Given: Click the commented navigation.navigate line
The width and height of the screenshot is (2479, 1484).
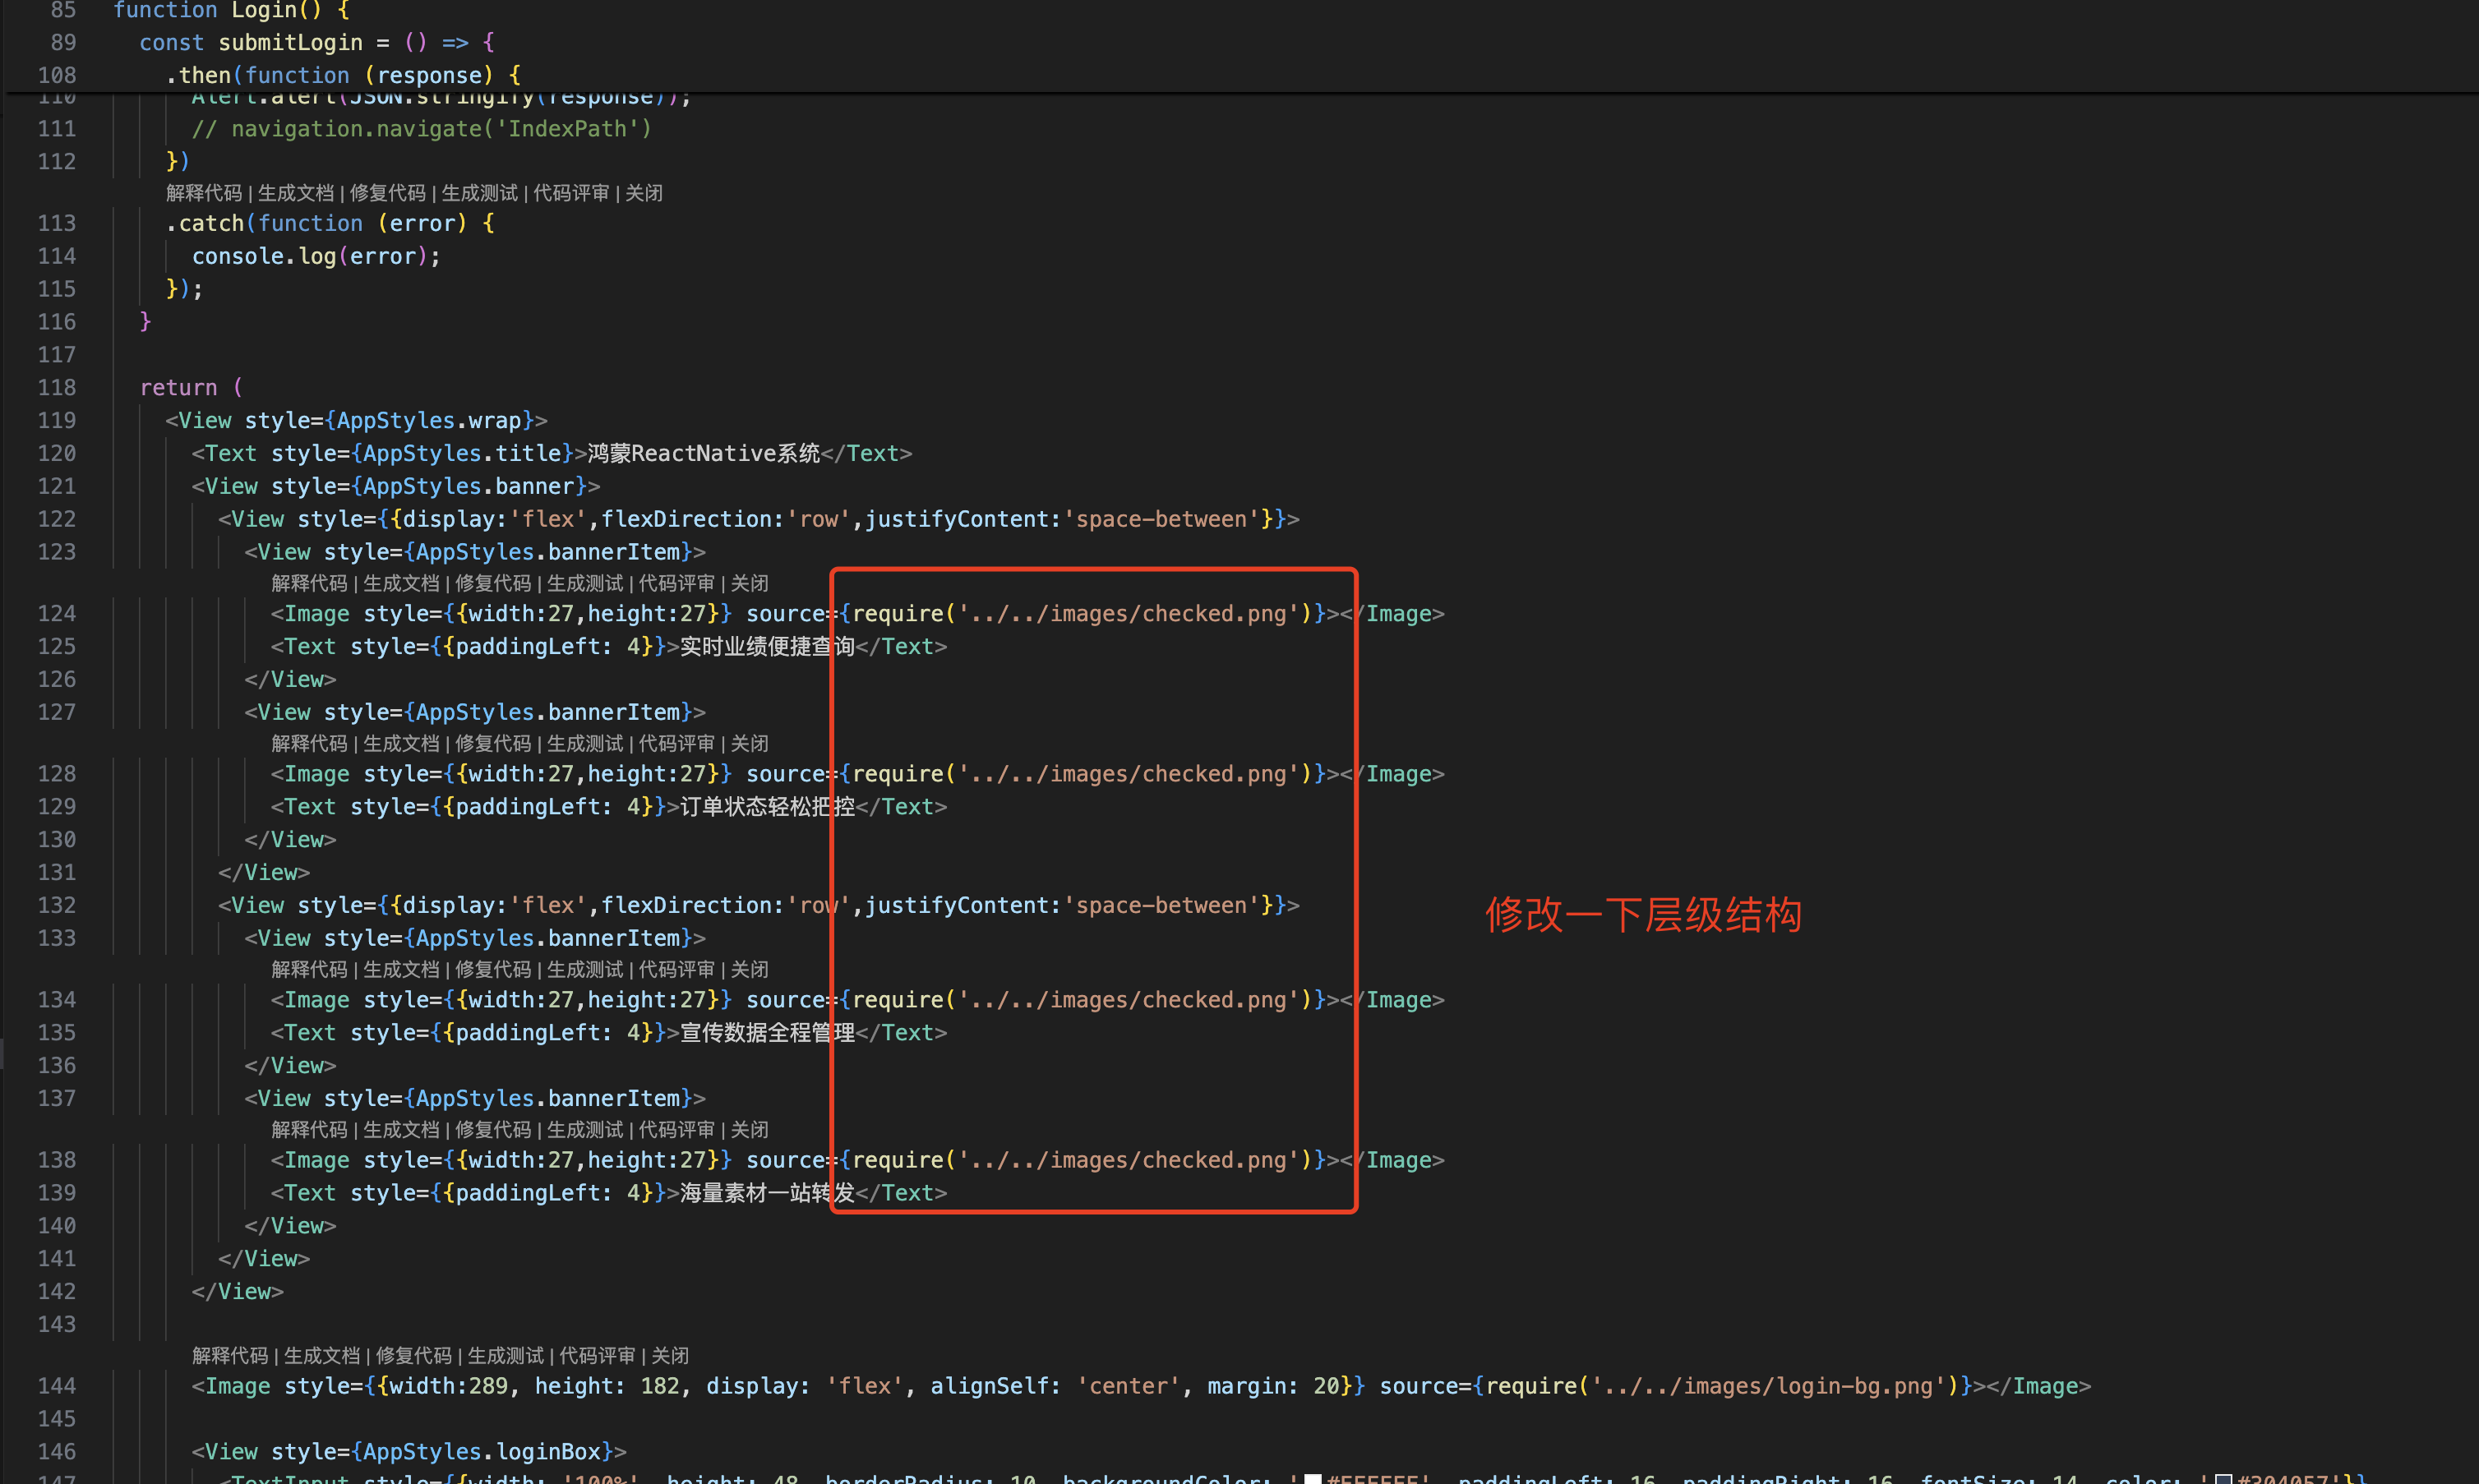Looking at the screenshot, I should 421,129.
